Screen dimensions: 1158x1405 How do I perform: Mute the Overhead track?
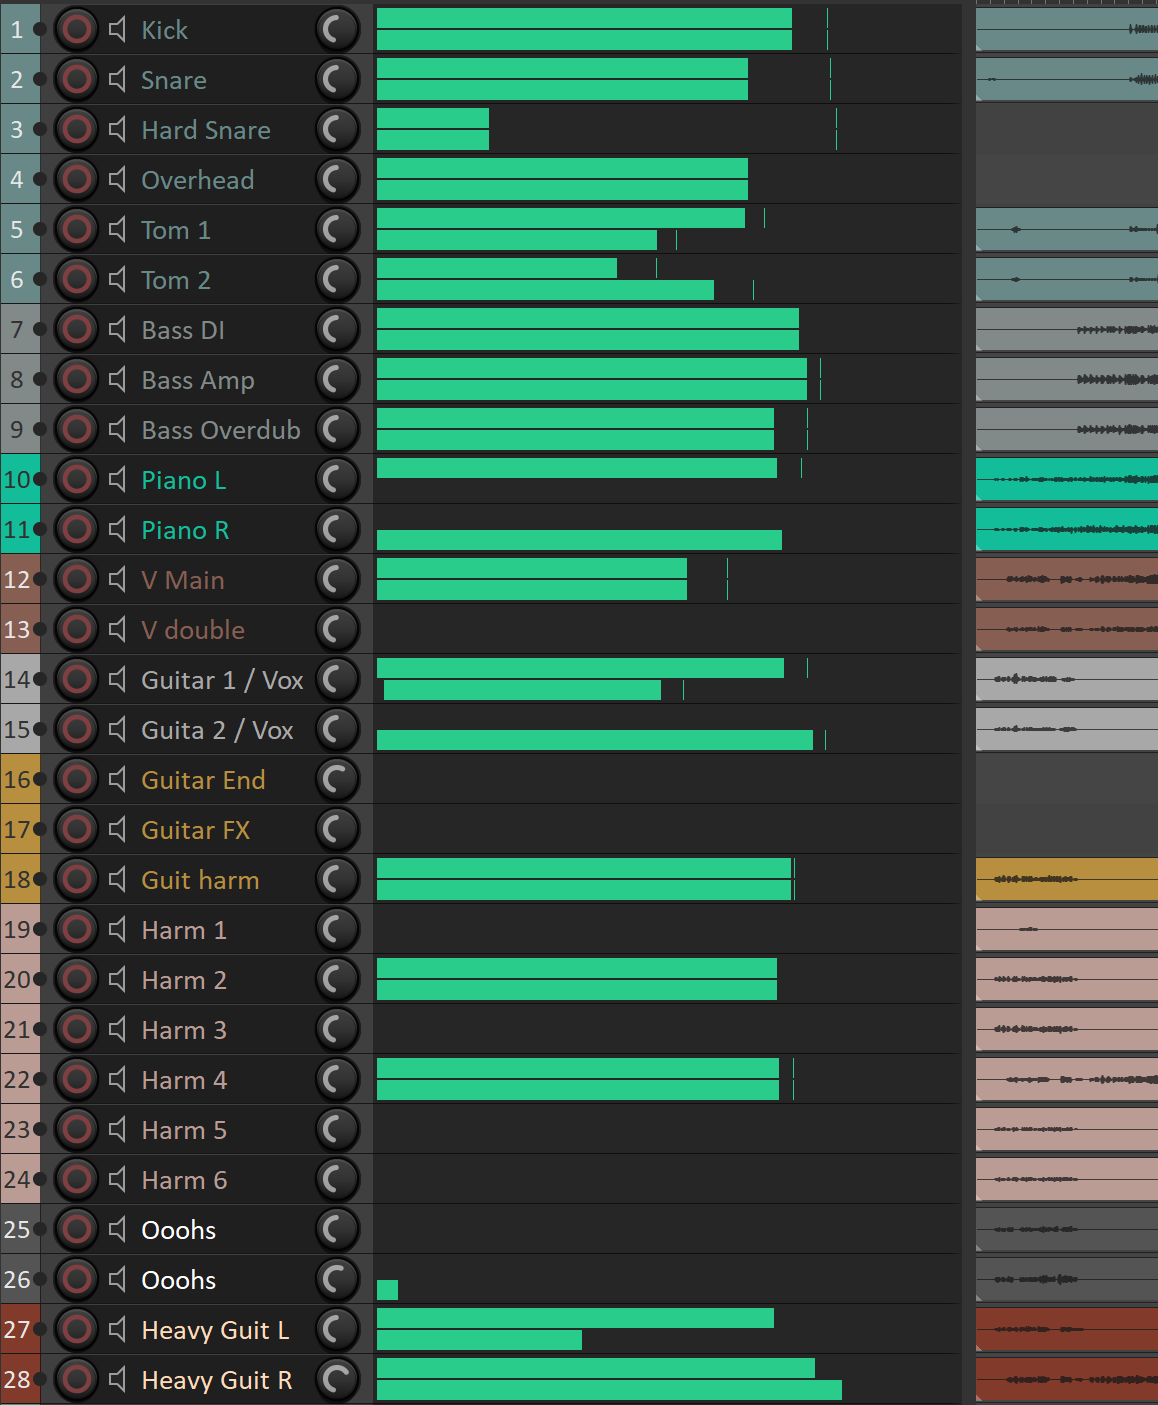[117, 180]
